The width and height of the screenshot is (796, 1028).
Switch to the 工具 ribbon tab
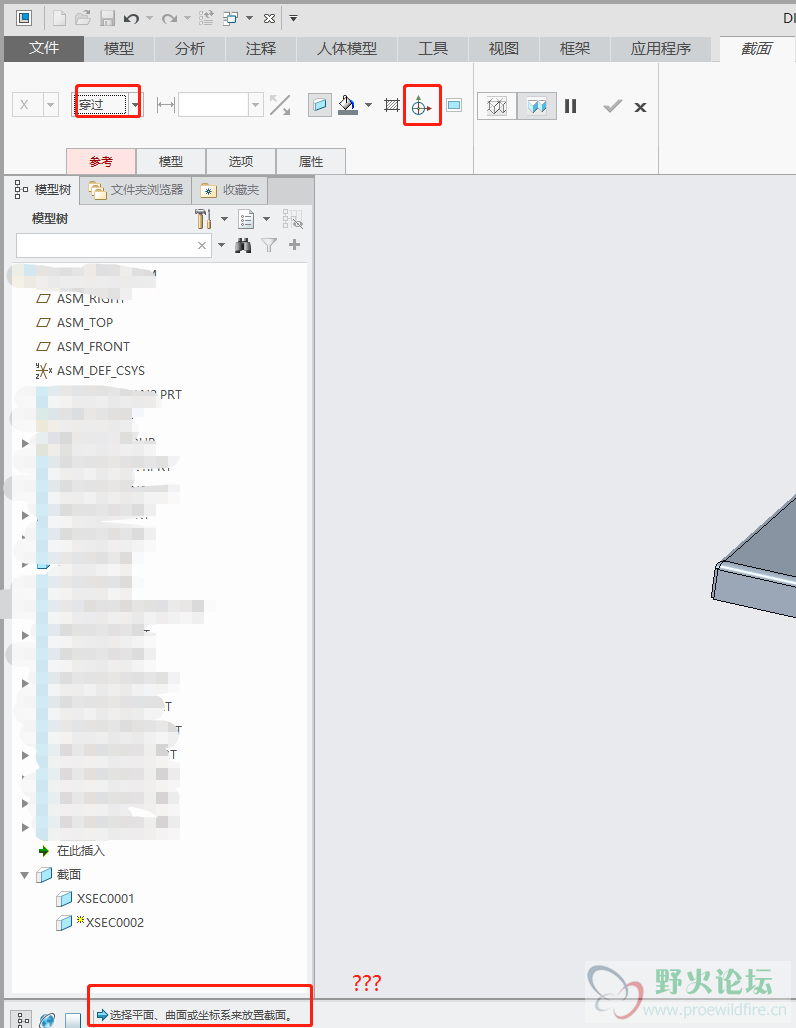(x=433, y=49)
